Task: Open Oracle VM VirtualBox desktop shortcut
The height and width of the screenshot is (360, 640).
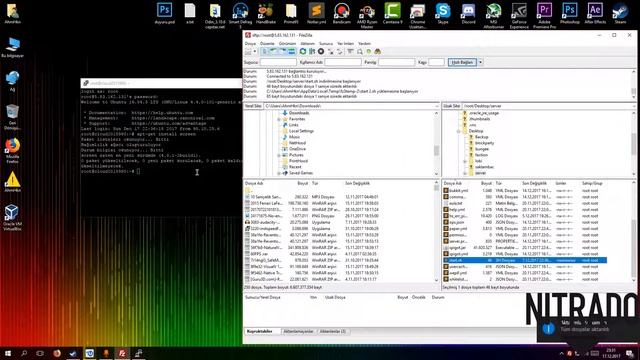Action: point(12,218)
